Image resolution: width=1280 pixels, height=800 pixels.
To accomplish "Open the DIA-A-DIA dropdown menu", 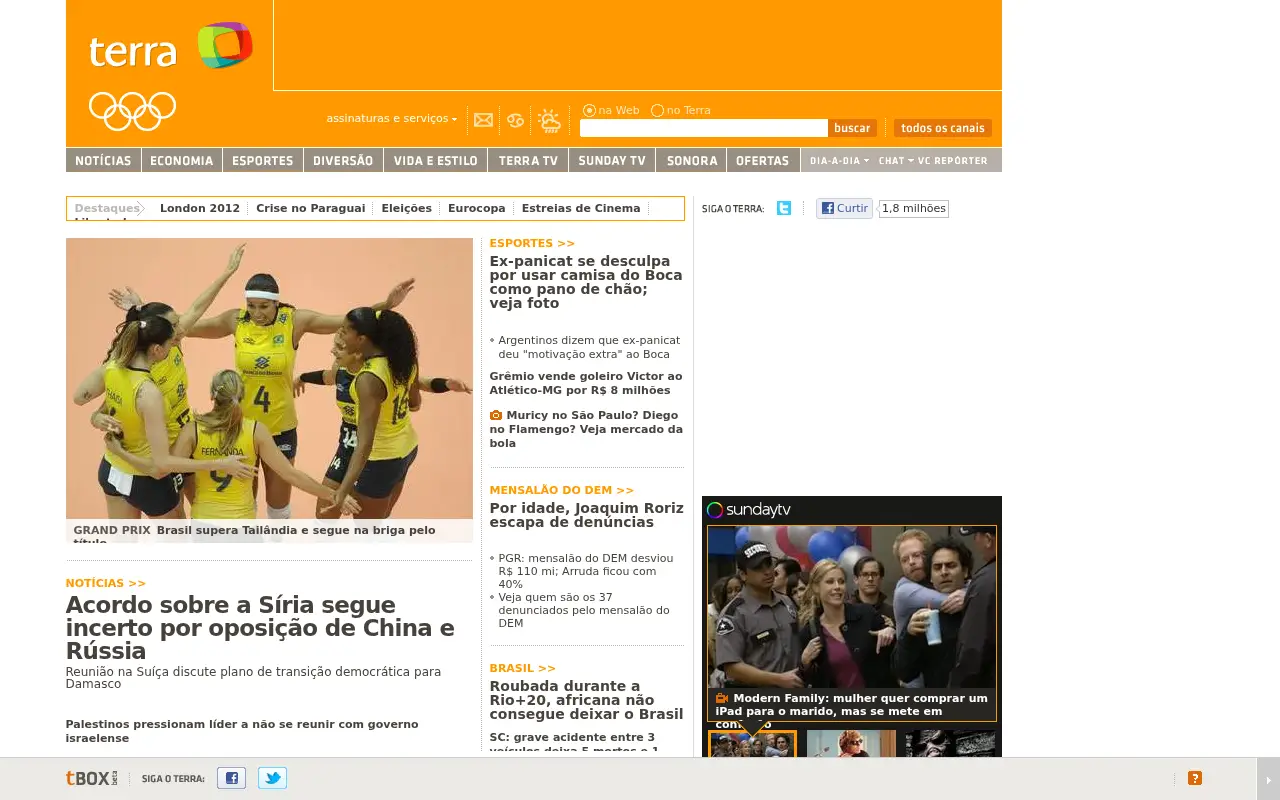I will [839, 160].
